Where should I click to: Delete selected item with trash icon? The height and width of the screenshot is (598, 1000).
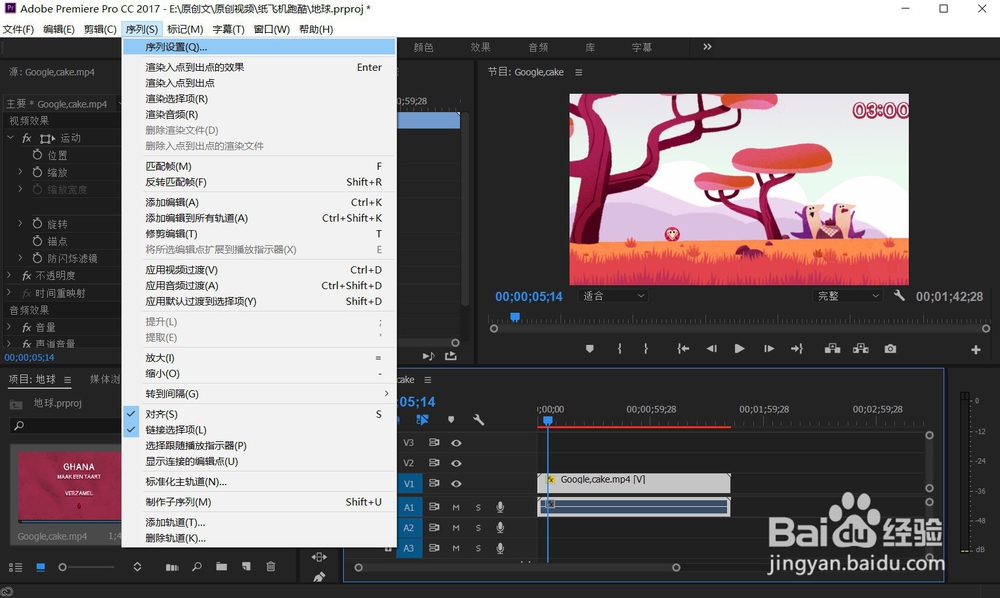tap(270, 566)
